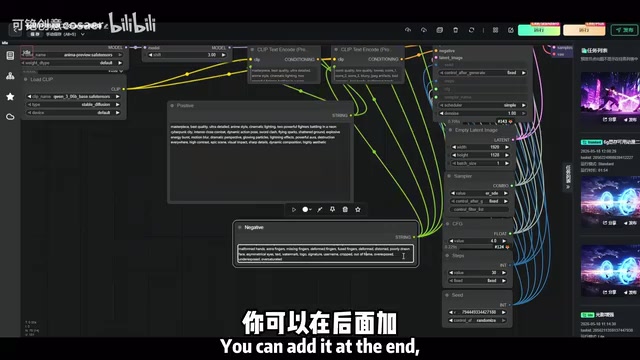
Task: Open the cloud icon in left sidebar
Action: (x=10, y=117)
